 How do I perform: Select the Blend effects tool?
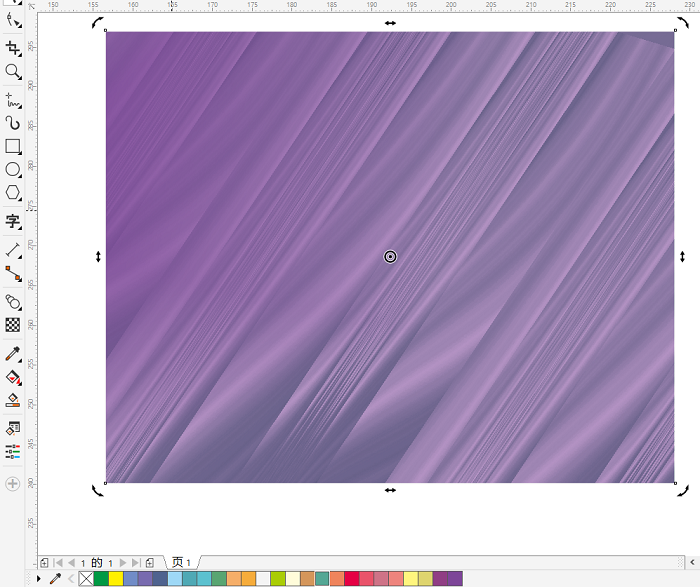pos(12,302)
